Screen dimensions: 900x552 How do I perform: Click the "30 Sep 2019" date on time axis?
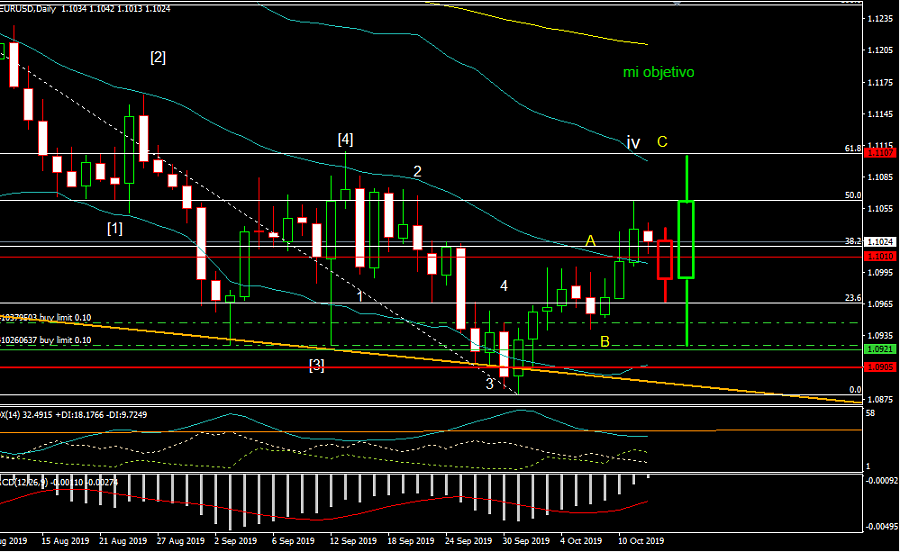click(525, 540)
